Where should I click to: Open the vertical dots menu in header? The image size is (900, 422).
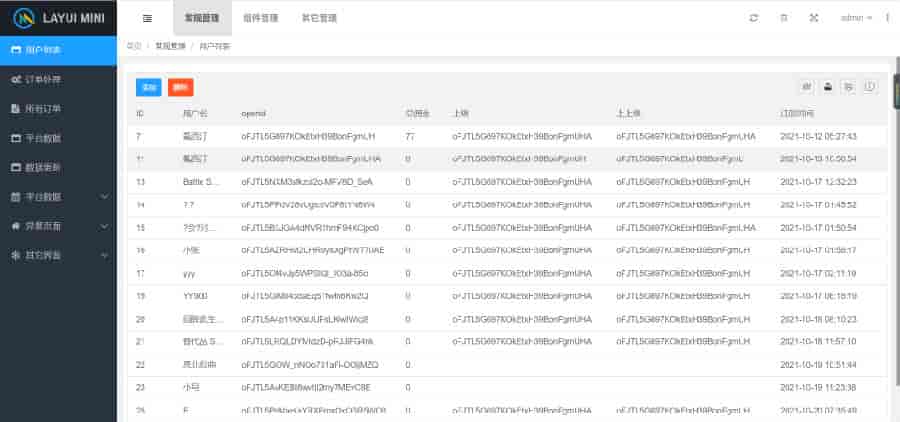tap(887, 18)
